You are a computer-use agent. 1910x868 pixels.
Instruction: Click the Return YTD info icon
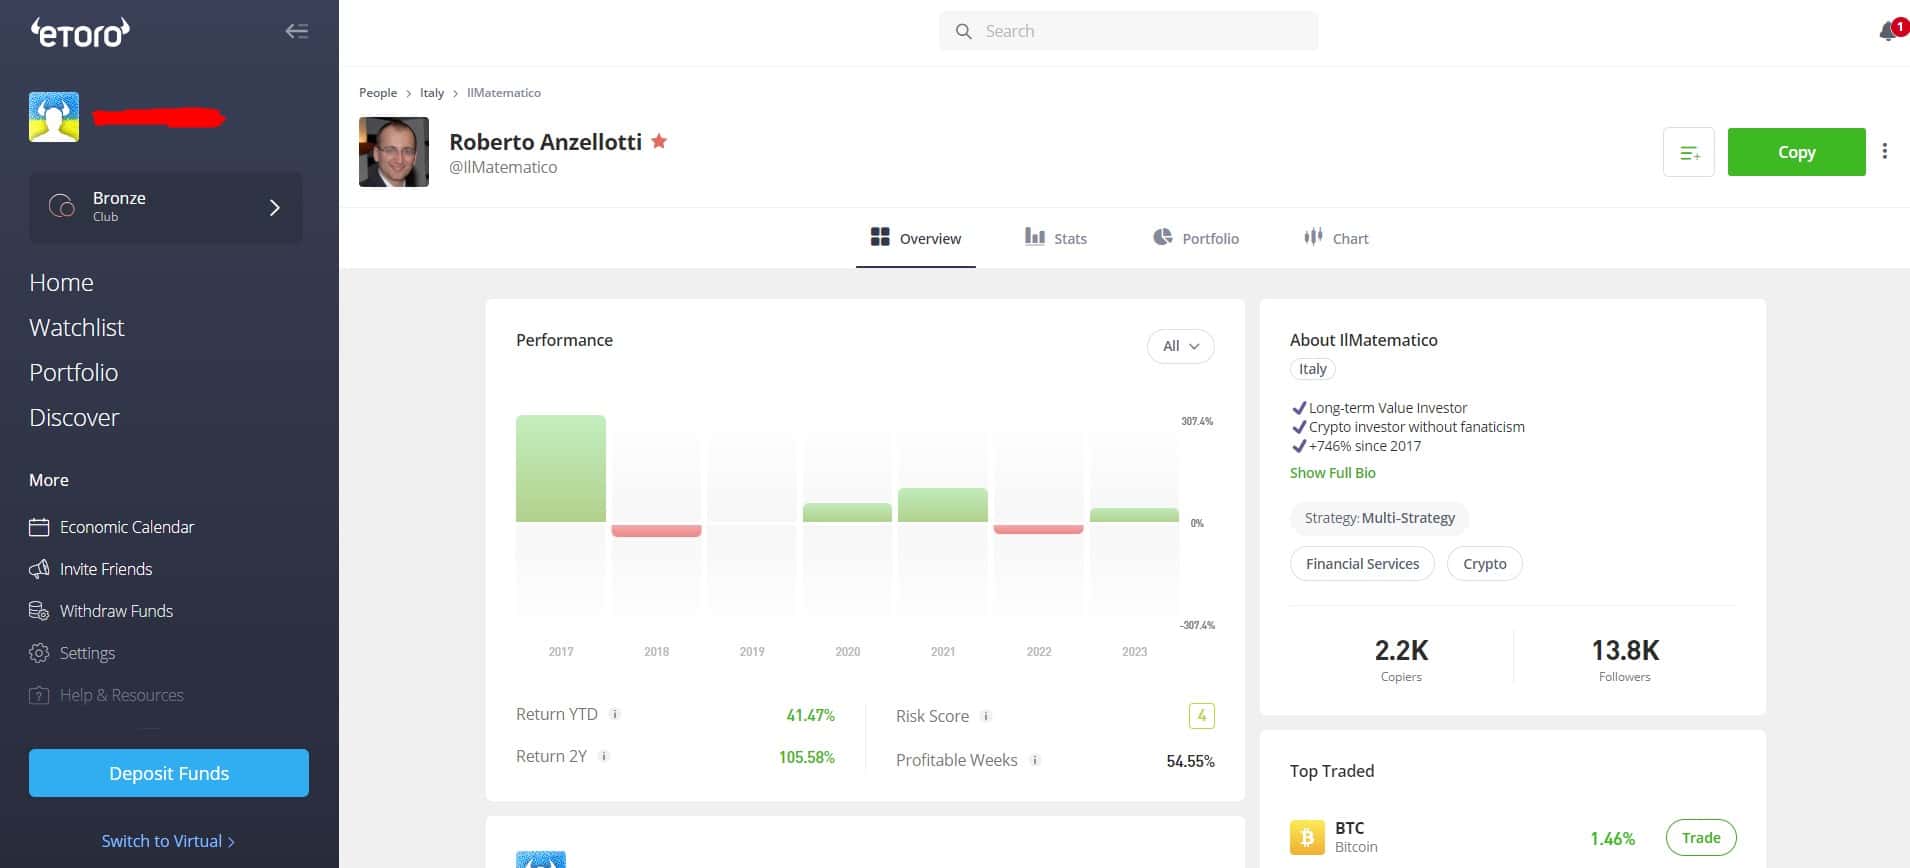615,714
